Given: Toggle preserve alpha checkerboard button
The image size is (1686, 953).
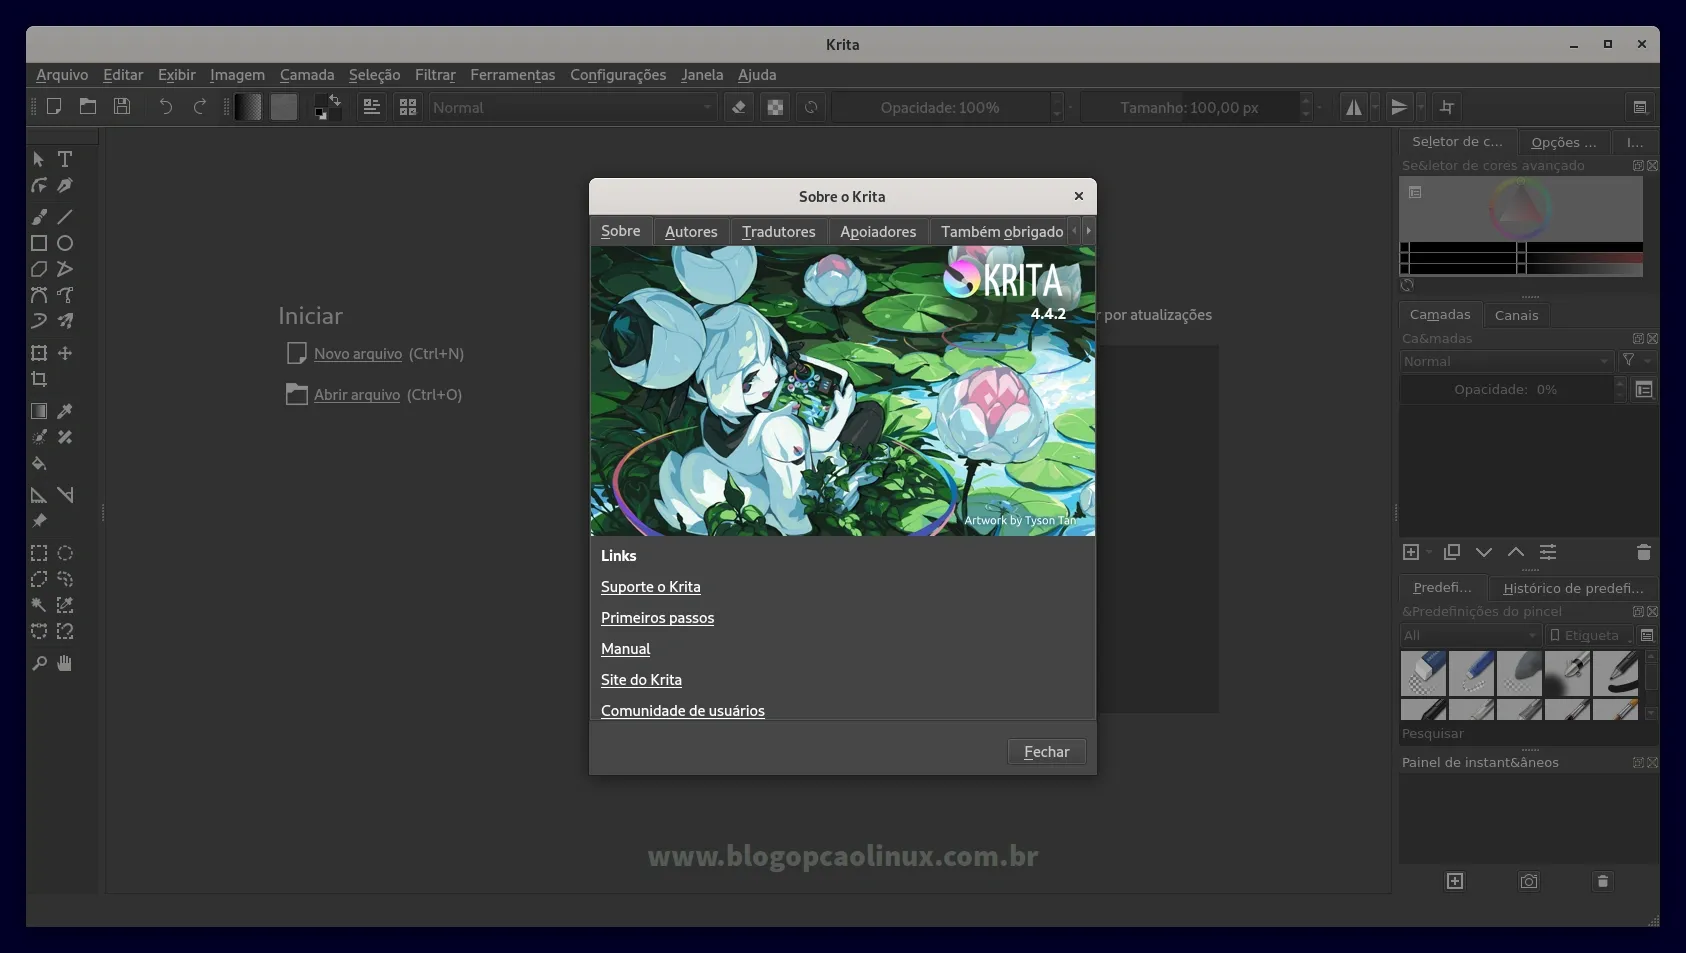Looking at the screenshot, I should point(775,107).
